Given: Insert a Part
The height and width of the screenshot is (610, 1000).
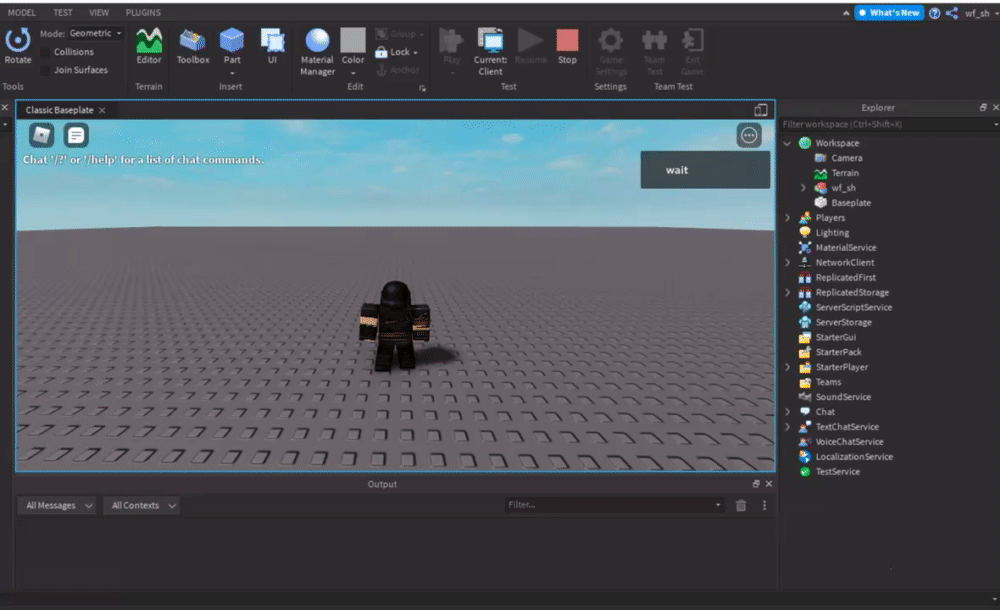Looking at the screenshot, I should point(232,46).
